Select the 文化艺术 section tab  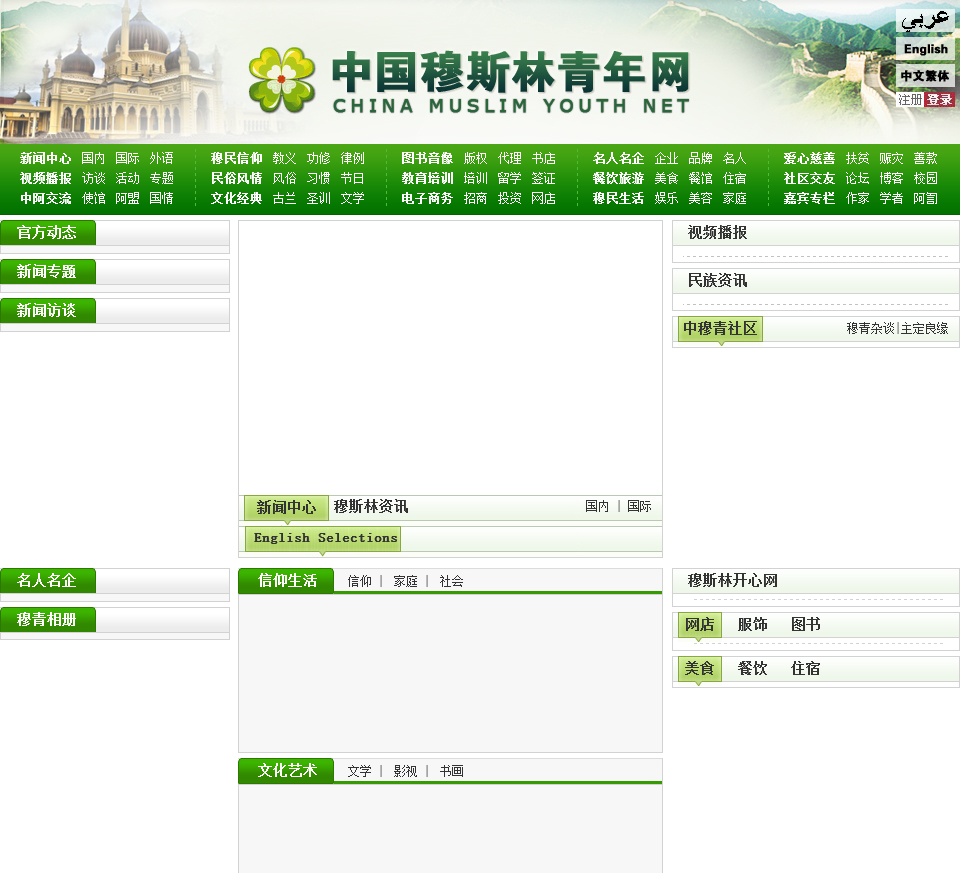click(x=286, y=770)
